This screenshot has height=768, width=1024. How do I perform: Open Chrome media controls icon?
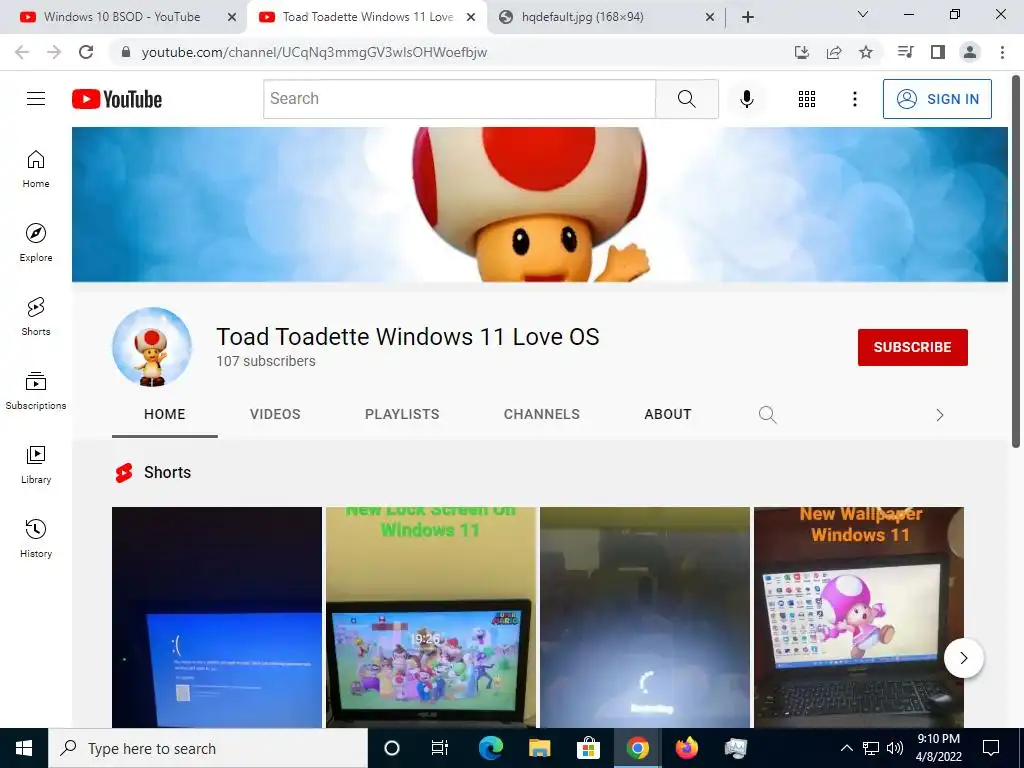pos(905,52)
